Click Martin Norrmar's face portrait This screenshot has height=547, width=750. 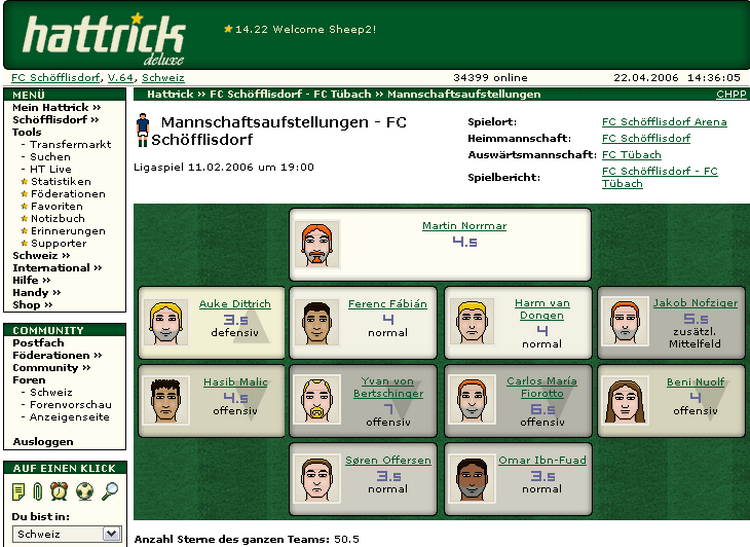[x=317, y=243]
